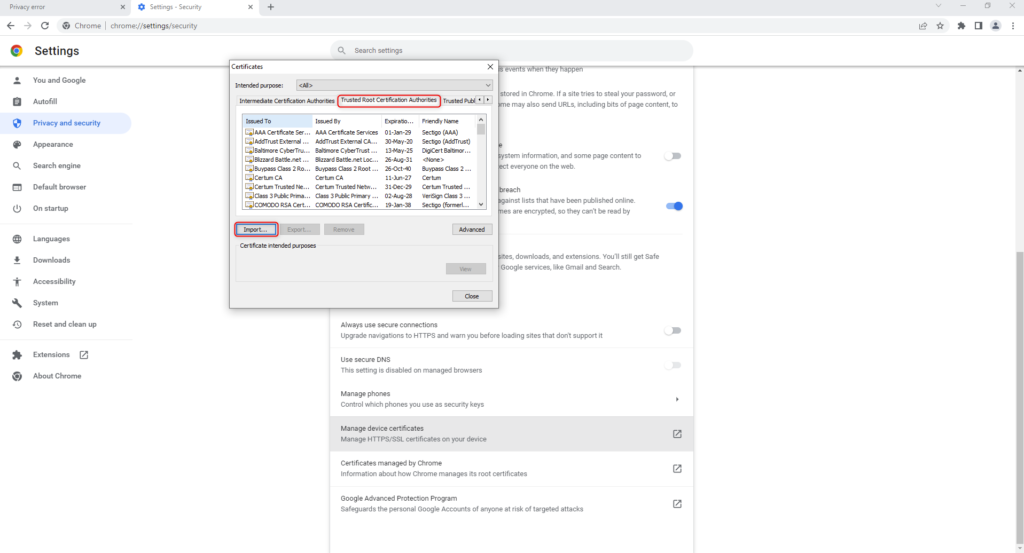1024x553 pixels.
Task: Click the Accessibility figure icon
Action: 17,281
